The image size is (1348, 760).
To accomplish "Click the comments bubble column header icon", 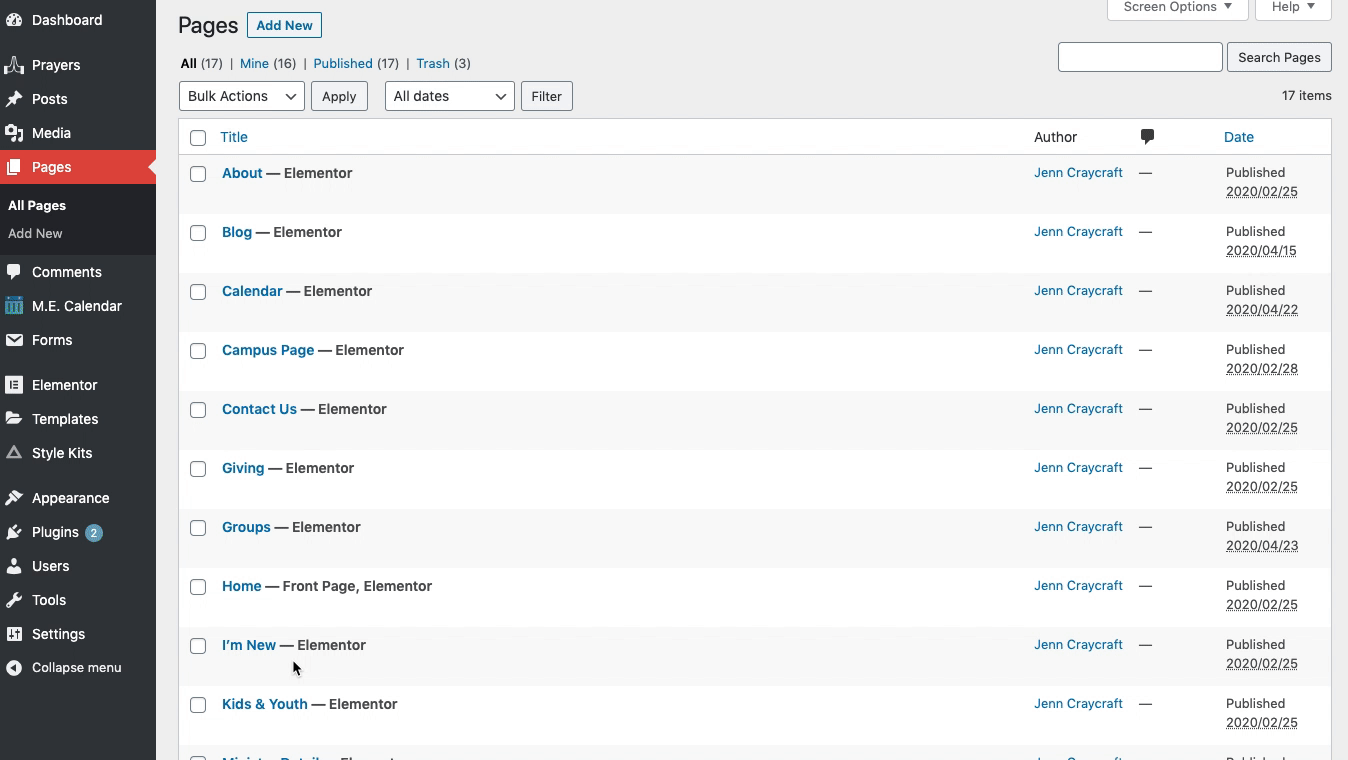I will (x=1147, y=137).
